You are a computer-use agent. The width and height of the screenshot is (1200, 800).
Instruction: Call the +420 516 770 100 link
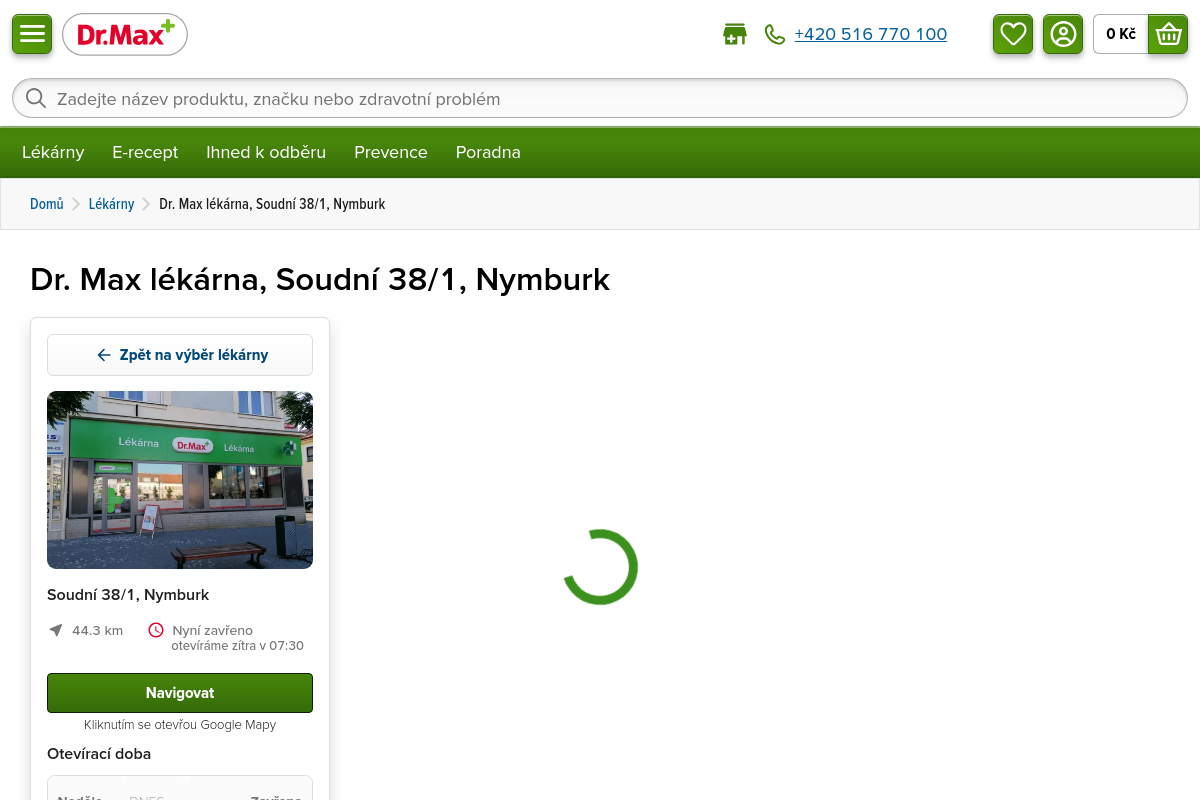870,34
